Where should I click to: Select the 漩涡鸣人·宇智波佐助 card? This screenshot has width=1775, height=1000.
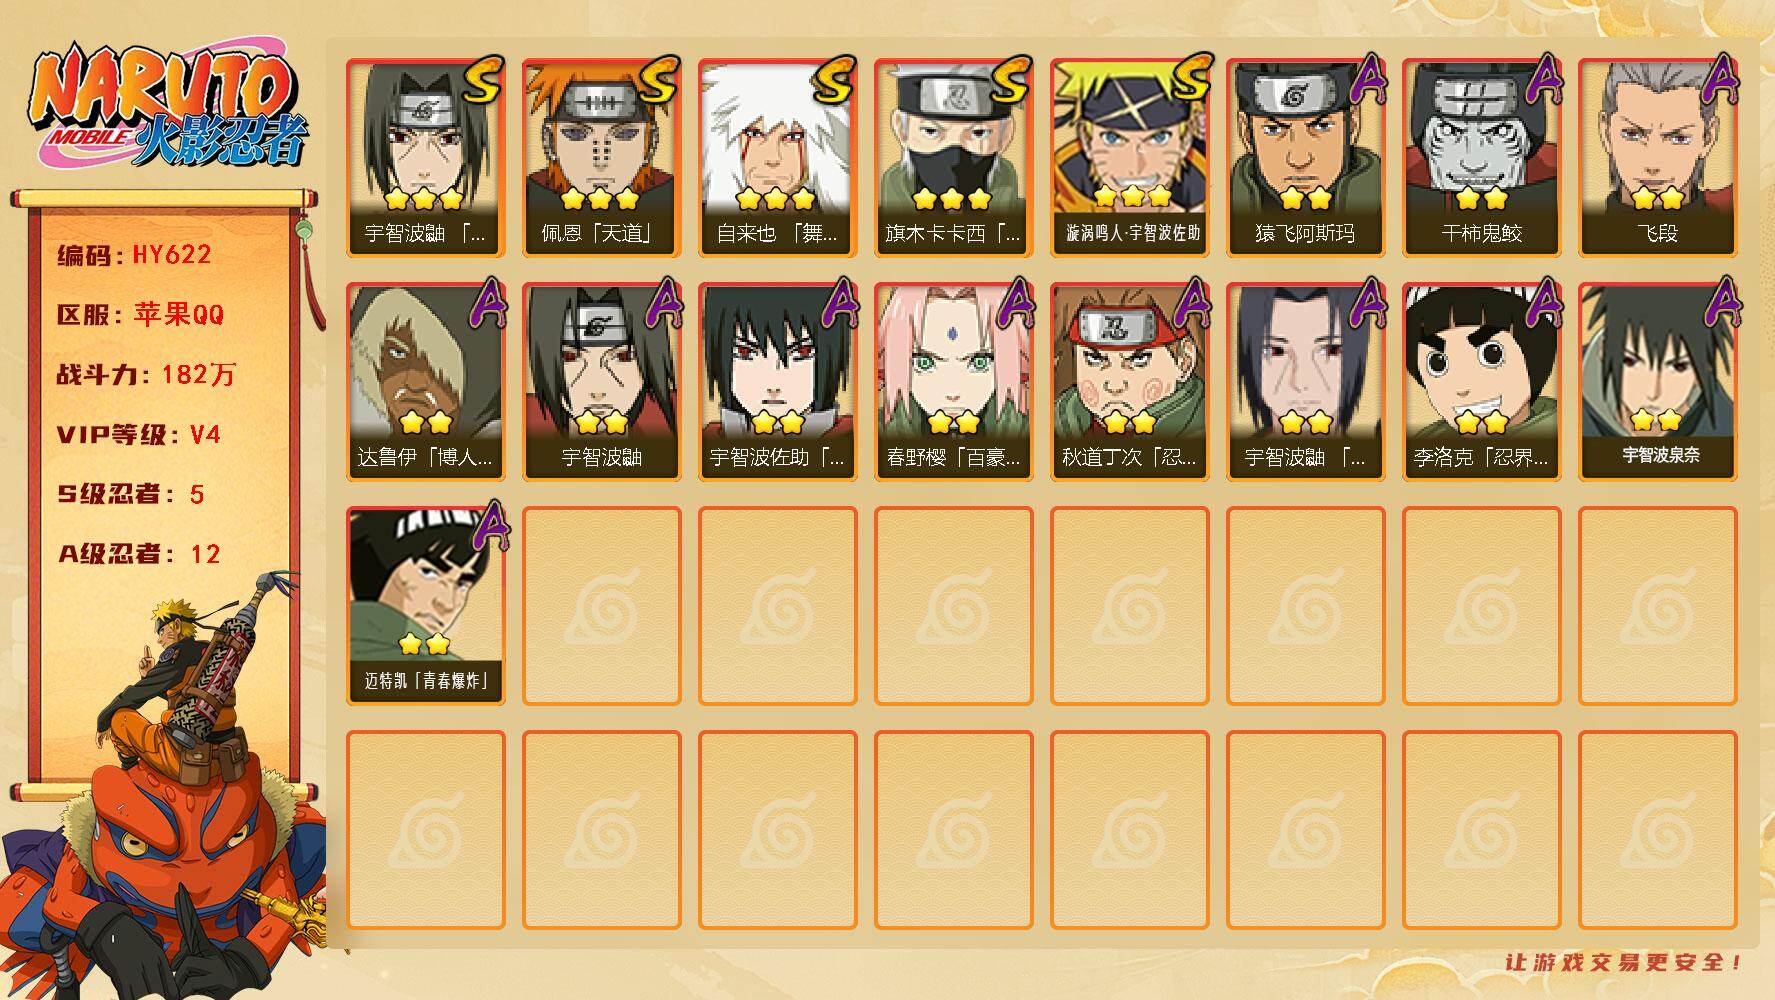point(1129,158)
